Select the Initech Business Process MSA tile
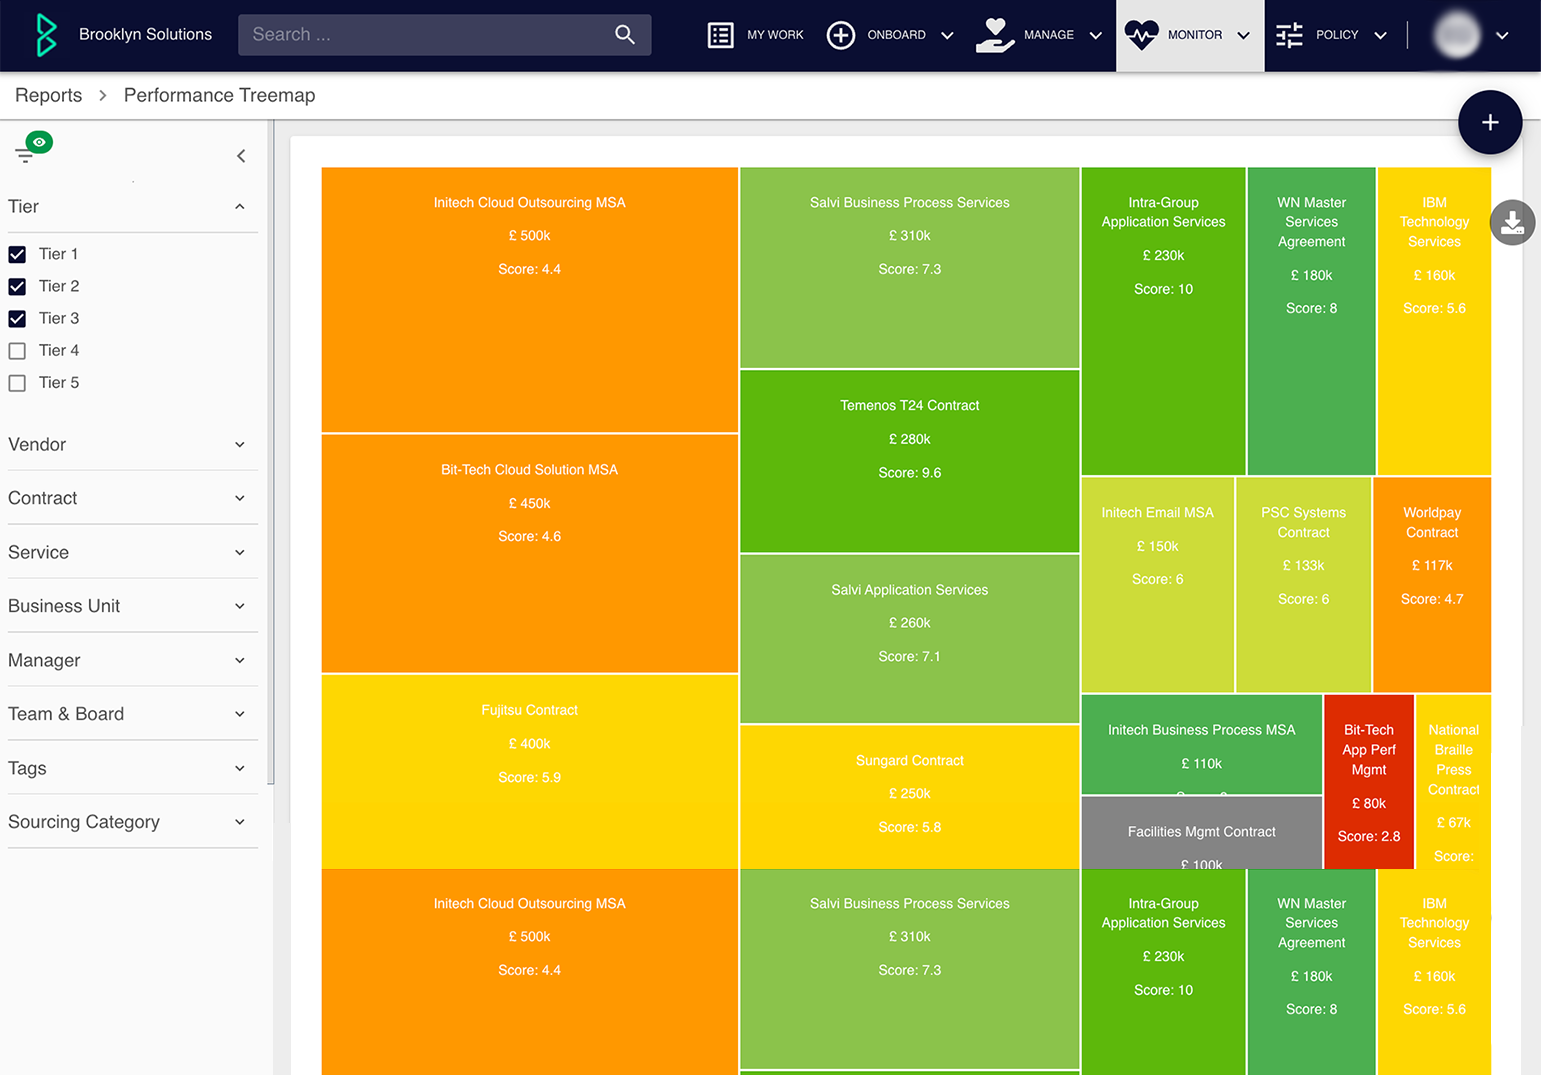This screenshot has width=1541, height=1075. pos(1201,745)
